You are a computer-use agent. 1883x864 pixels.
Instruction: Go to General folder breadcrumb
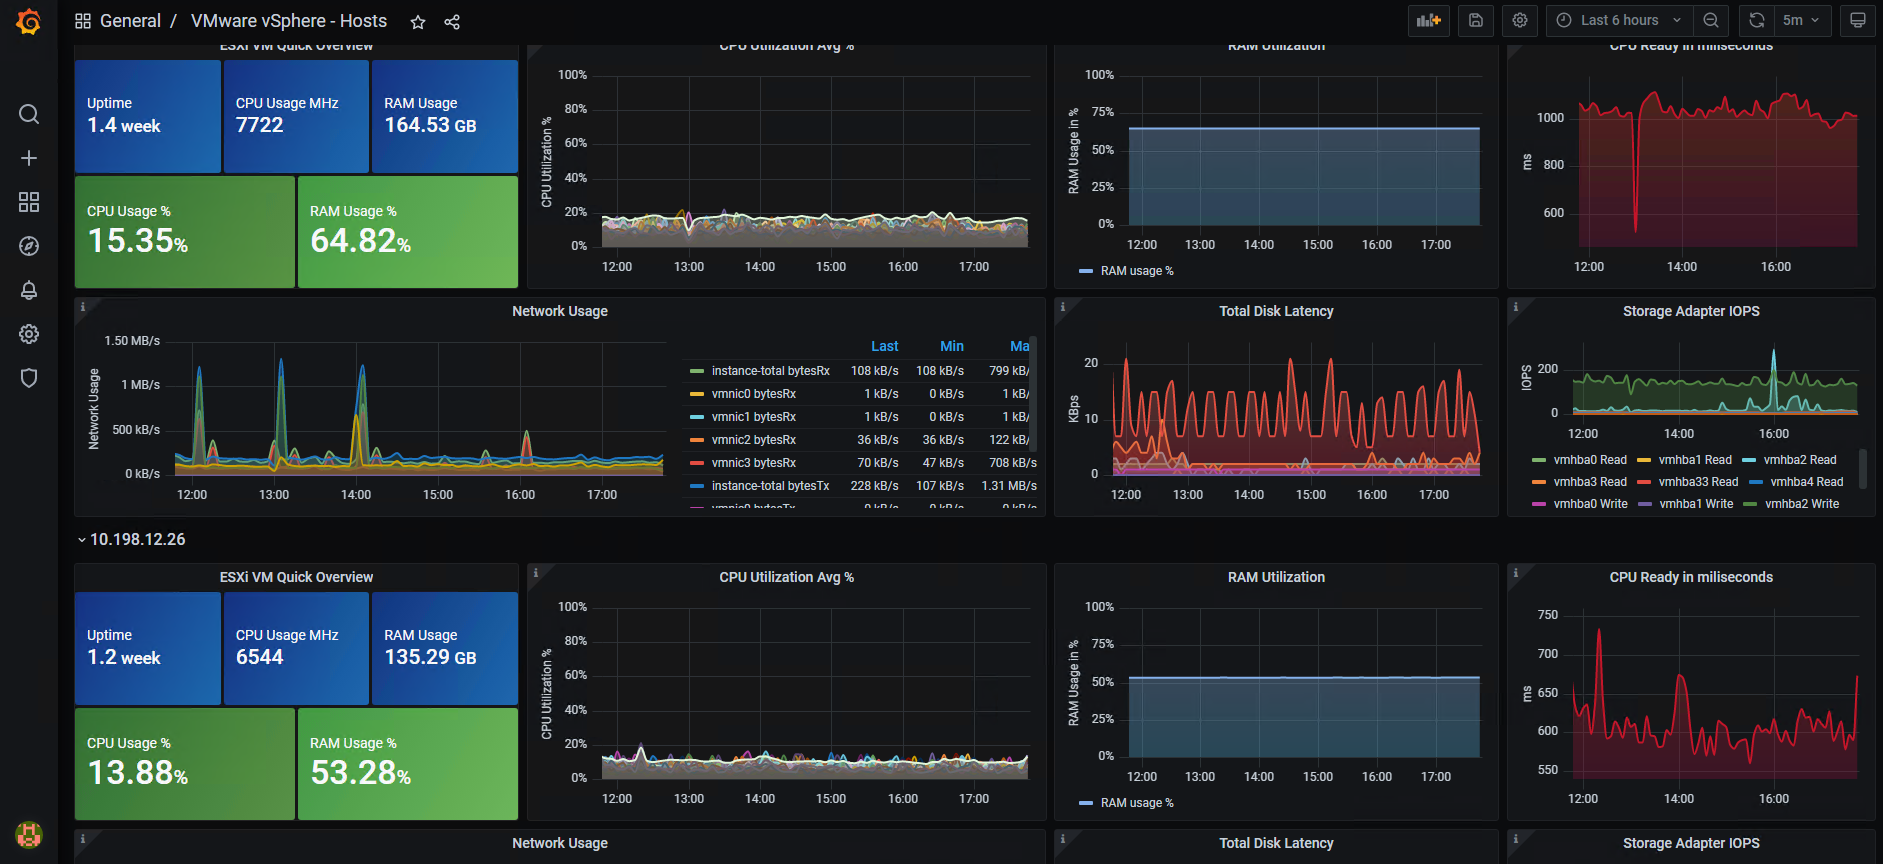pyautogui.click(x=130, y=21)
